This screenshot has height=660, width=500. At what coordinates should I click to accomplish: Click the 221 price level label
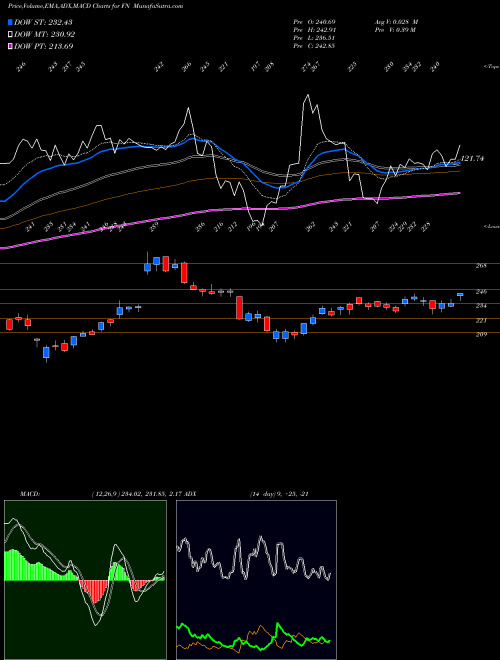[x=481, y=321]
